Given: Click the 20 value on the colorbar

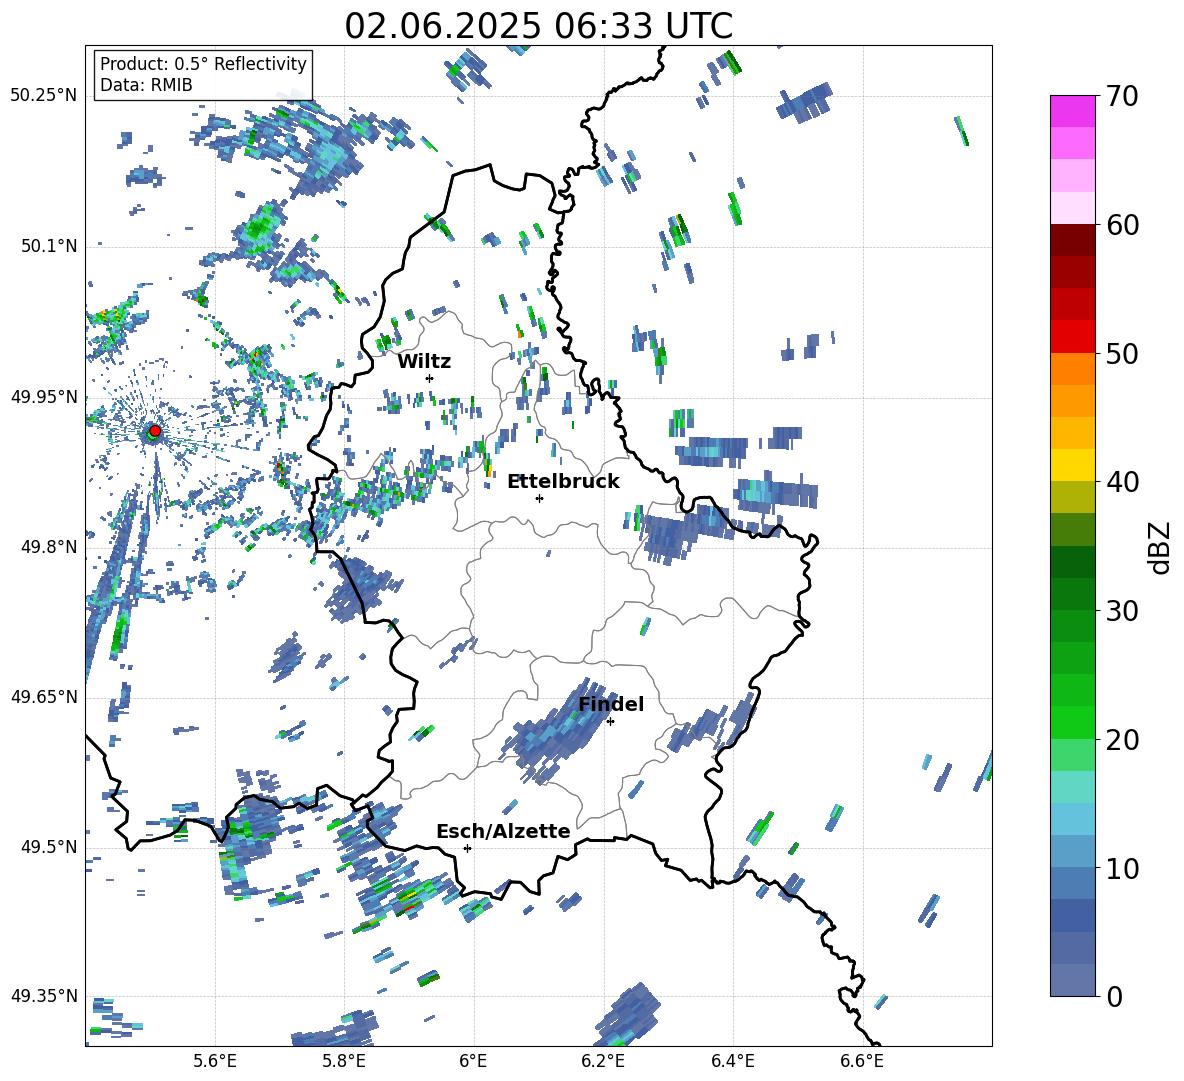Looking at the screenshot, I should click(1122, 739).
